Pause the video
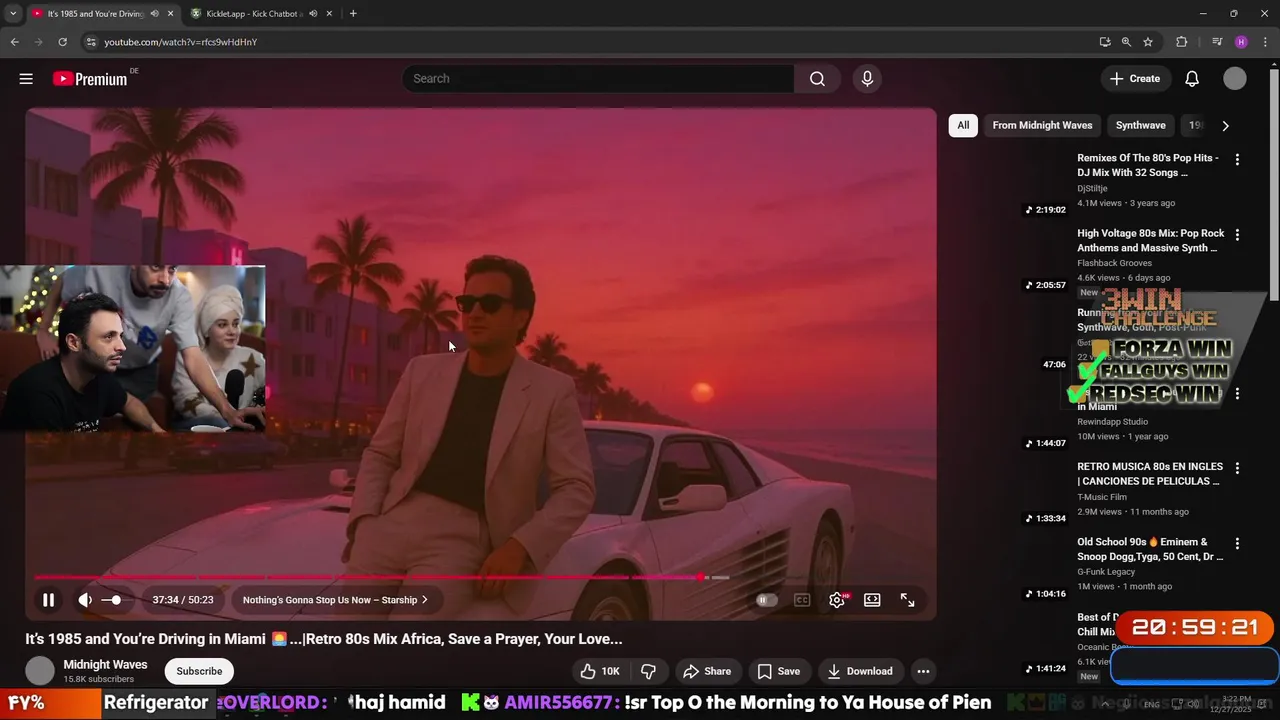 pos(48,600)
